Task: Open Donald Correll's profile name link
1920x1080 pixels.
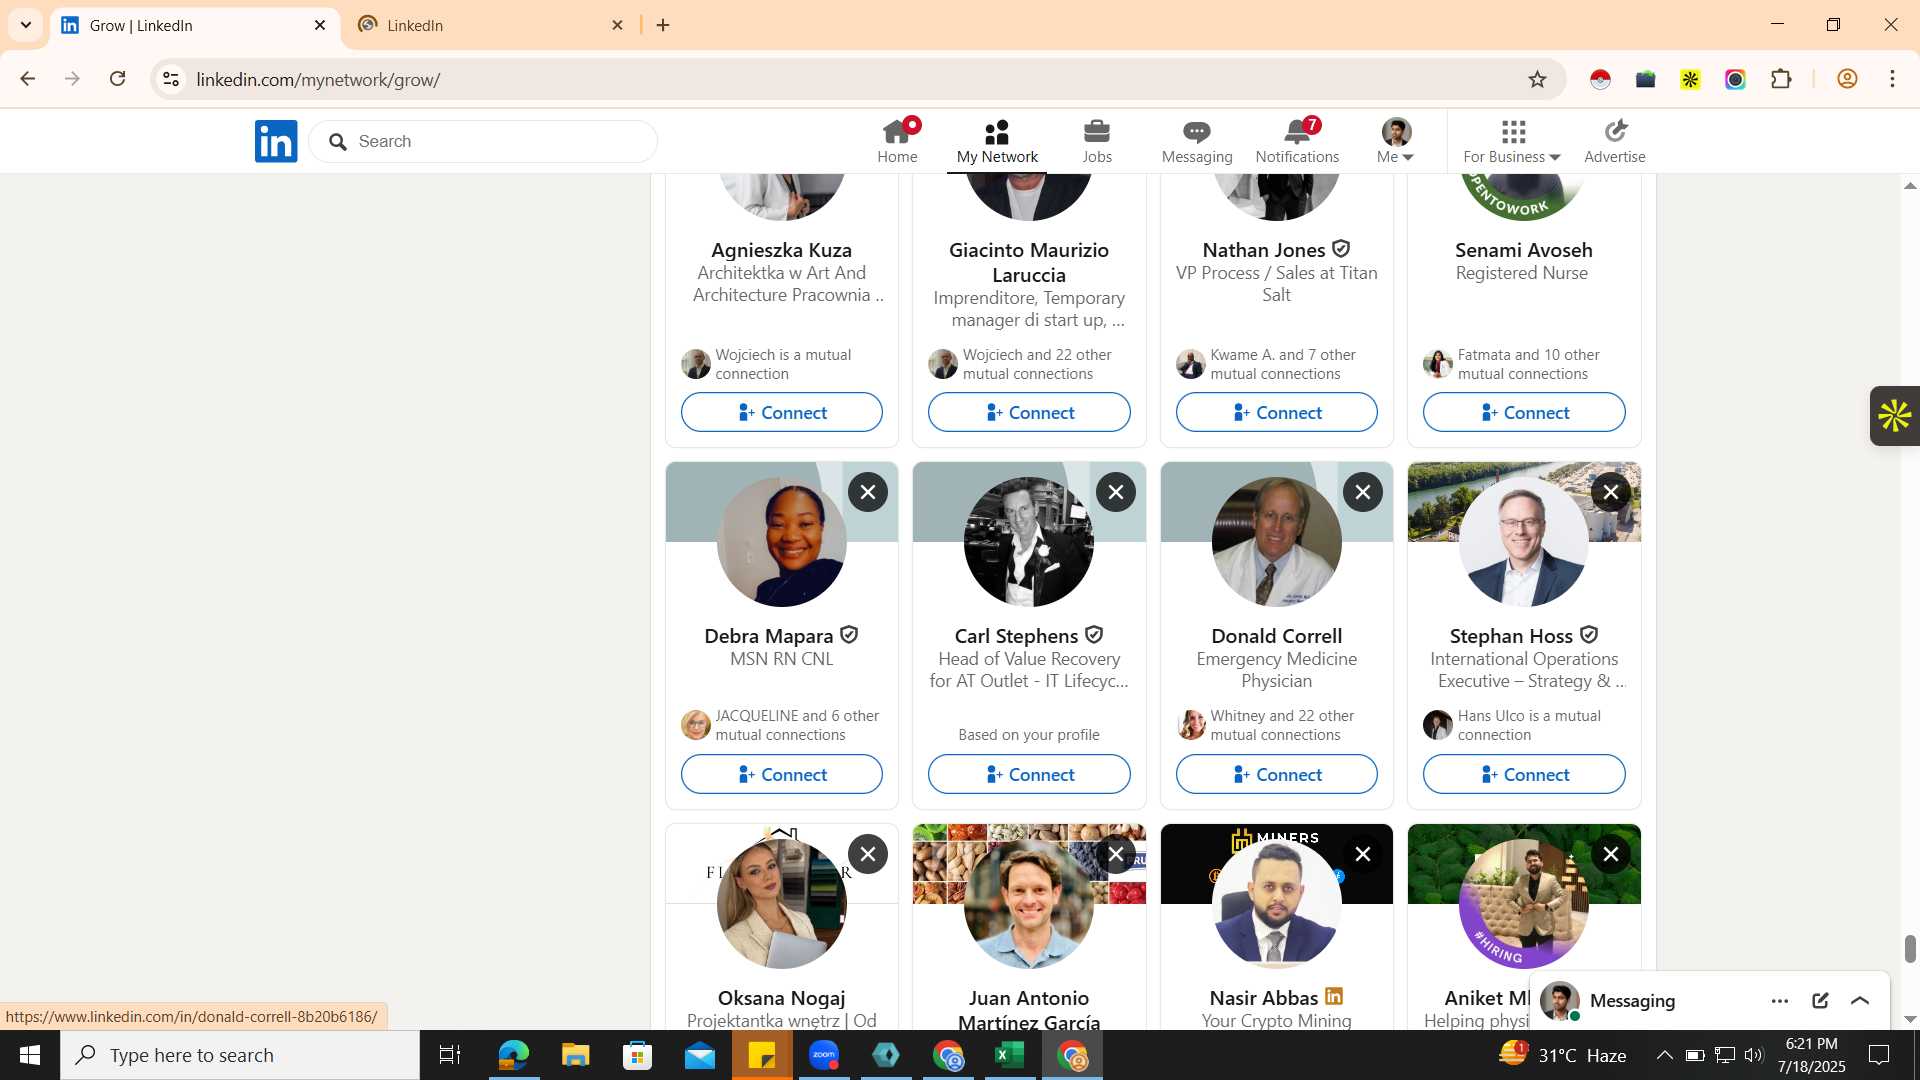Action: [x=1277, y=636]
